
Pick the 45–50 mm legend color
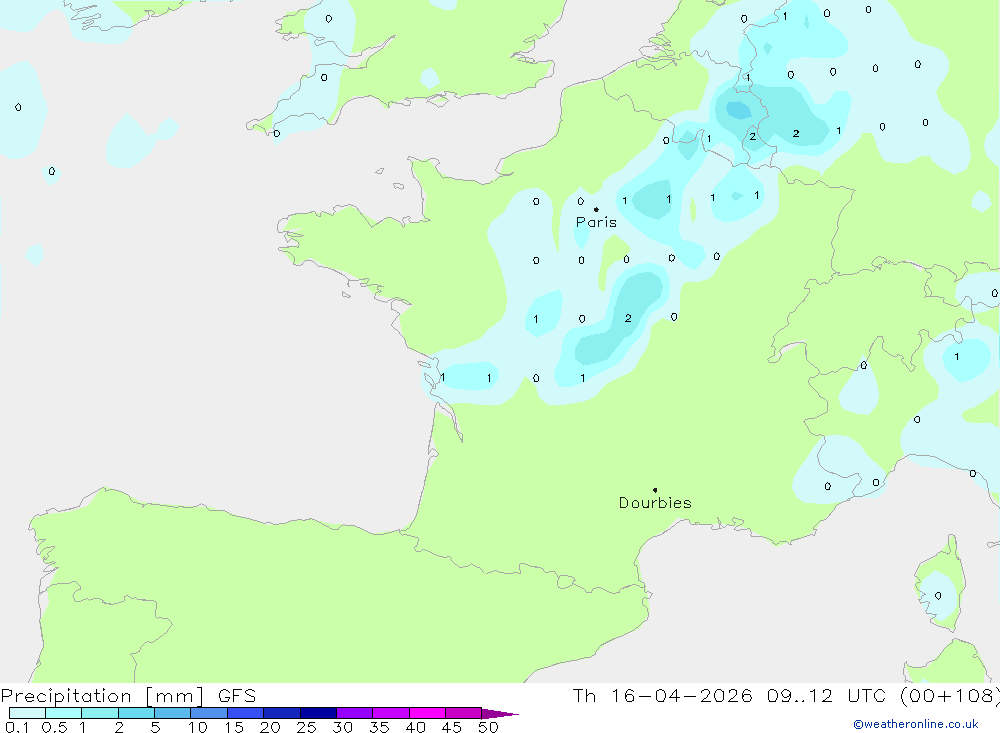pos(464,713)
